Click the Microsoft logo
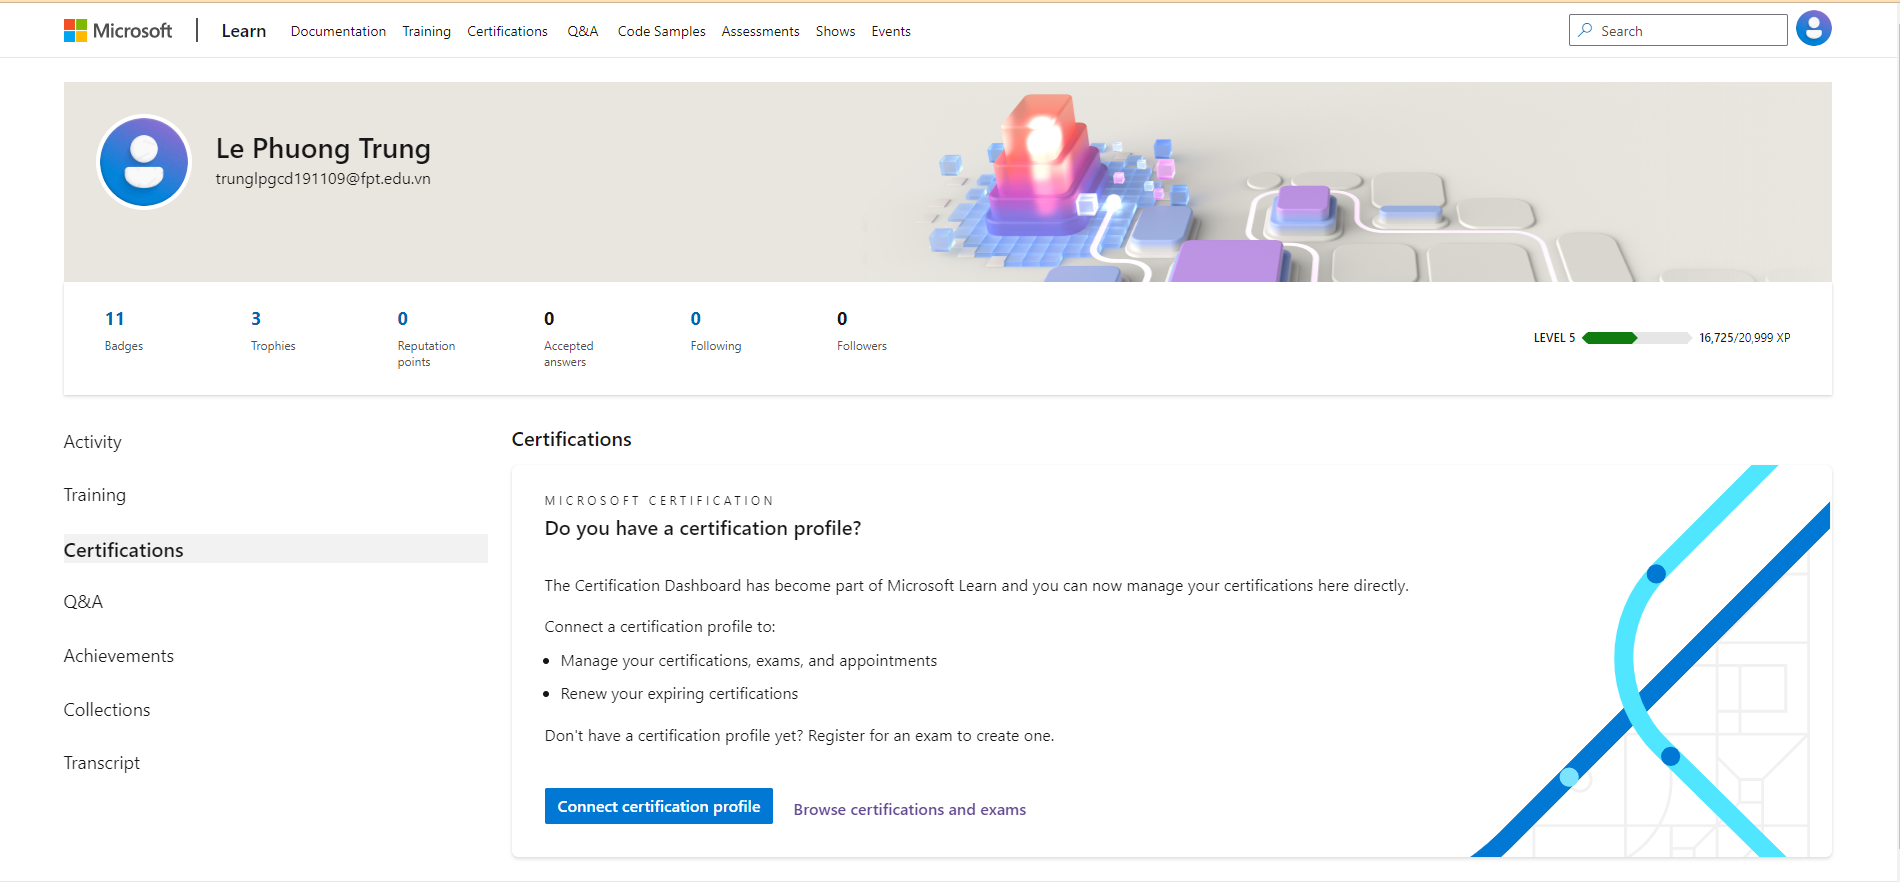The width and height of the screenshot is (1900, 882). pyautogui.click(x=118, y=31)
